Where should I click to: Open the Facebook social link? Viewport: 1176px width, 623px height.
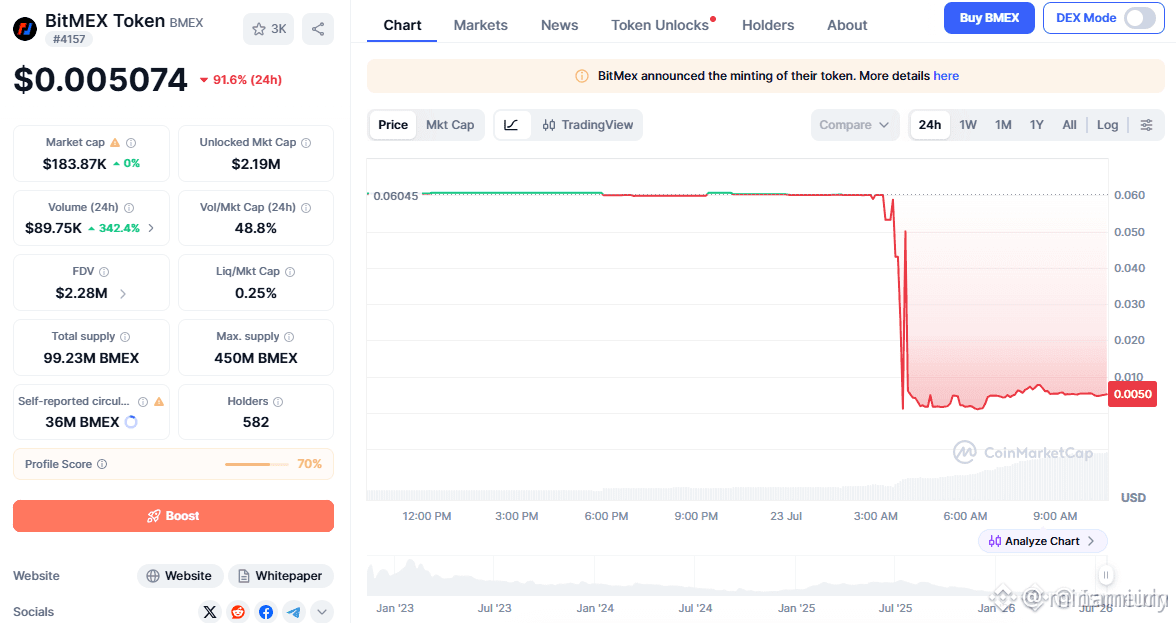coord(266,612)
